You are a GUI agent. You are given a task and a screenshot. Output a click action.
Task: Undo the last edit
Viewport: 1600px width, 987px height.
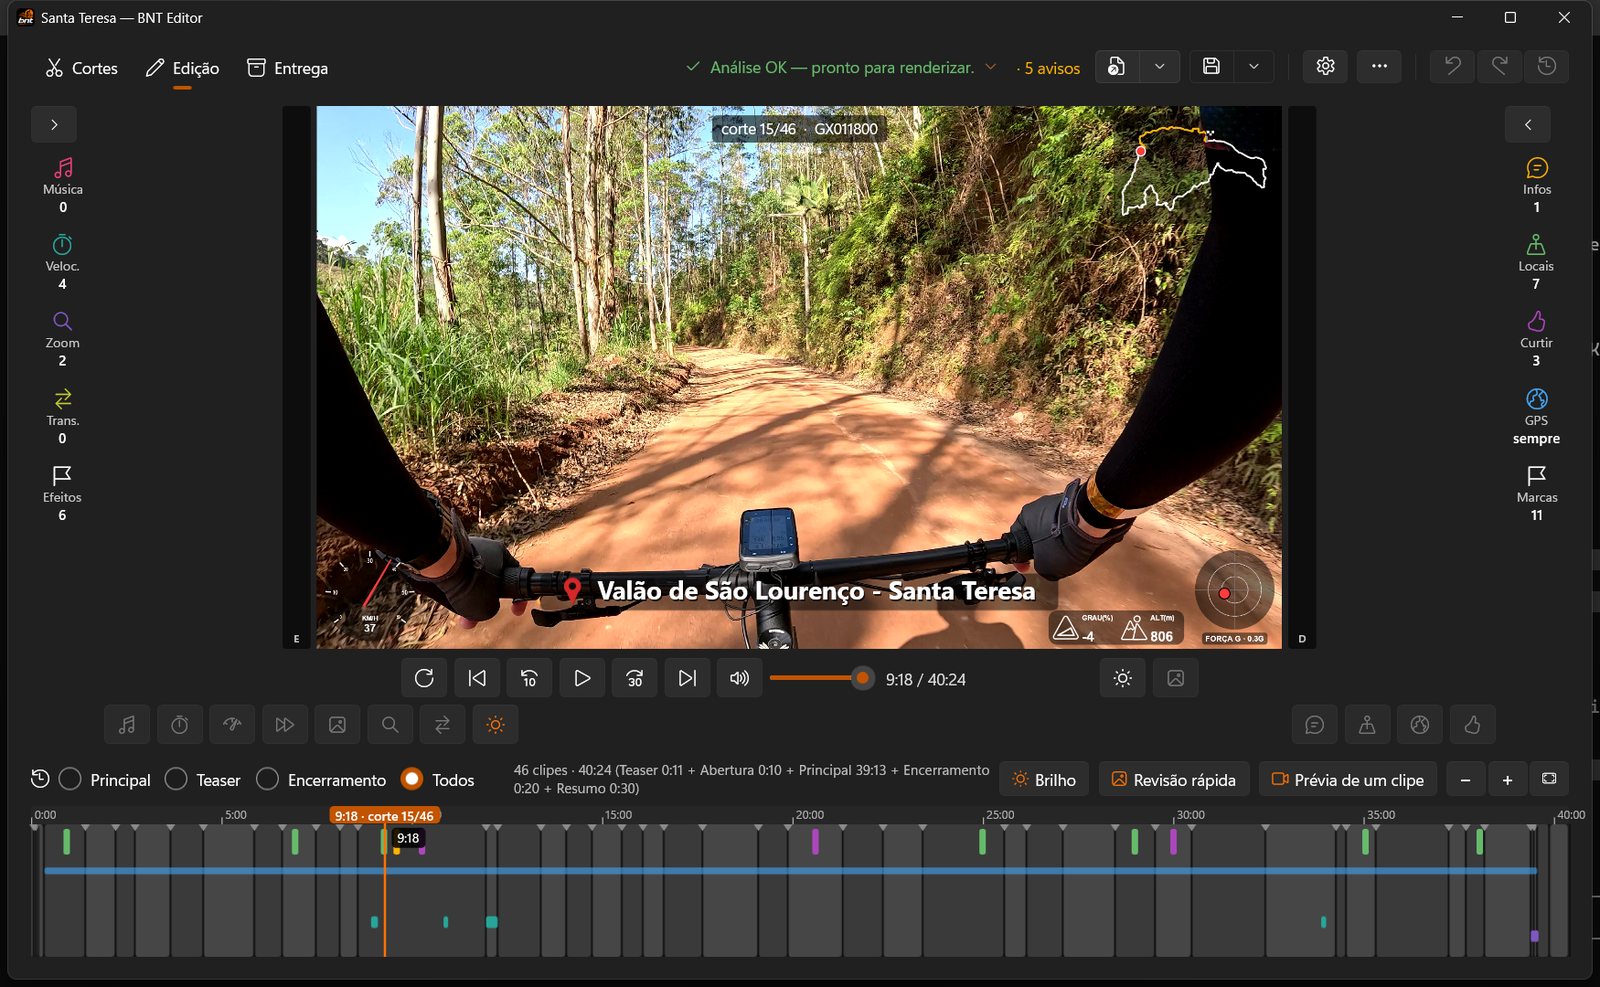tap(1452, 66)
